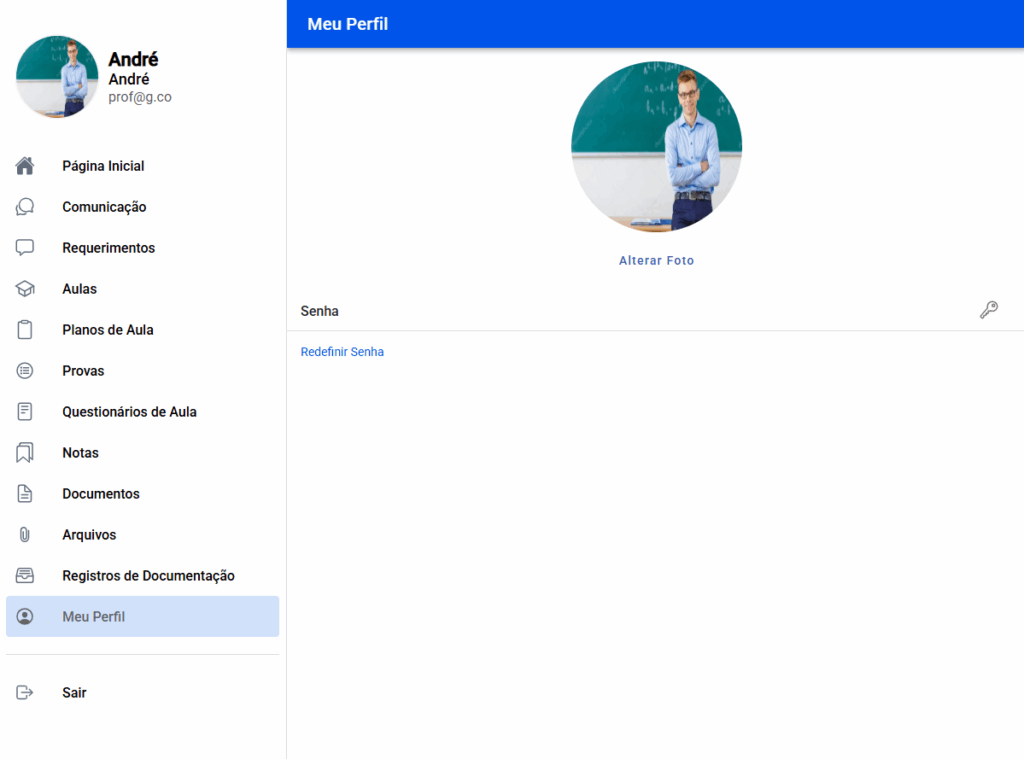Click the Registros de Documentação inbox icon
This screenshot has width=1024, height=759.
pyautogui.click(x=25, y=576)
